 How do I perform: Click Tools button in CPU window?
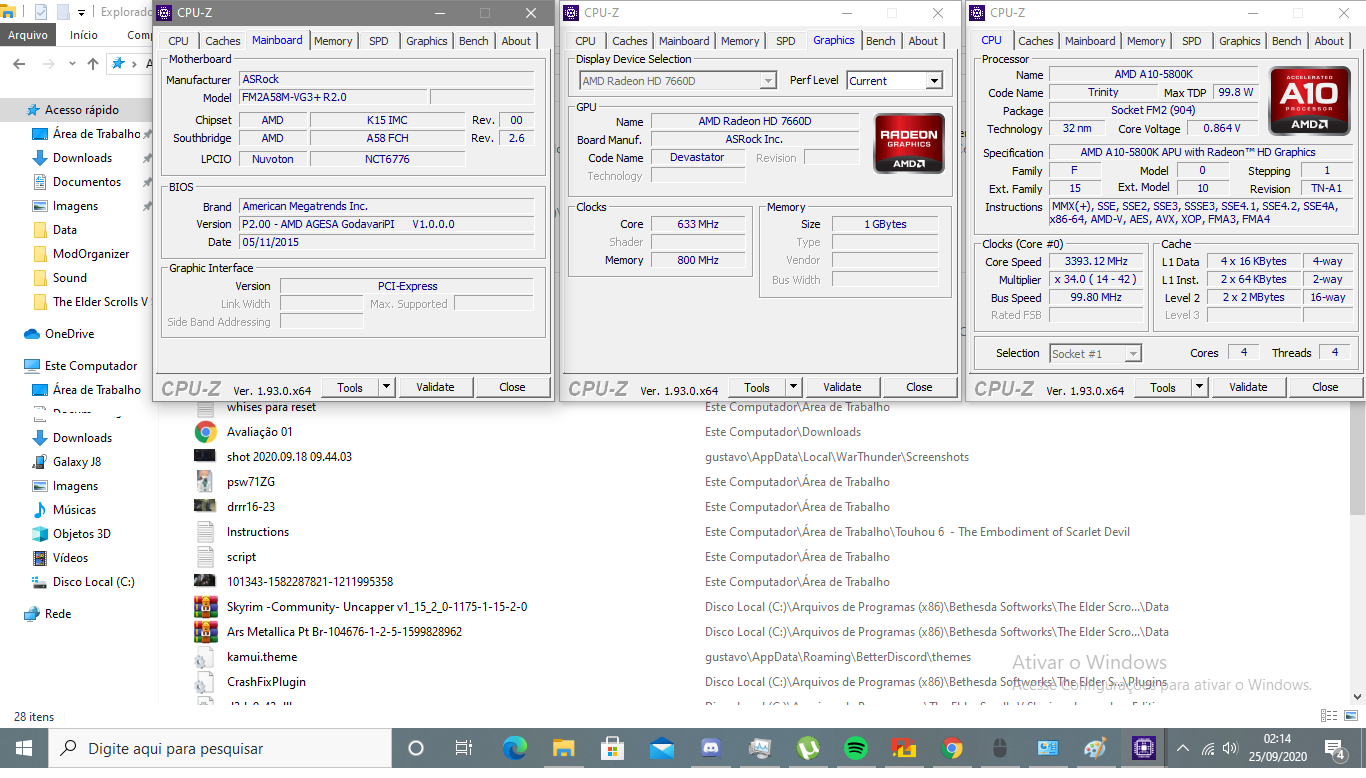click(x=1163, y=387)
